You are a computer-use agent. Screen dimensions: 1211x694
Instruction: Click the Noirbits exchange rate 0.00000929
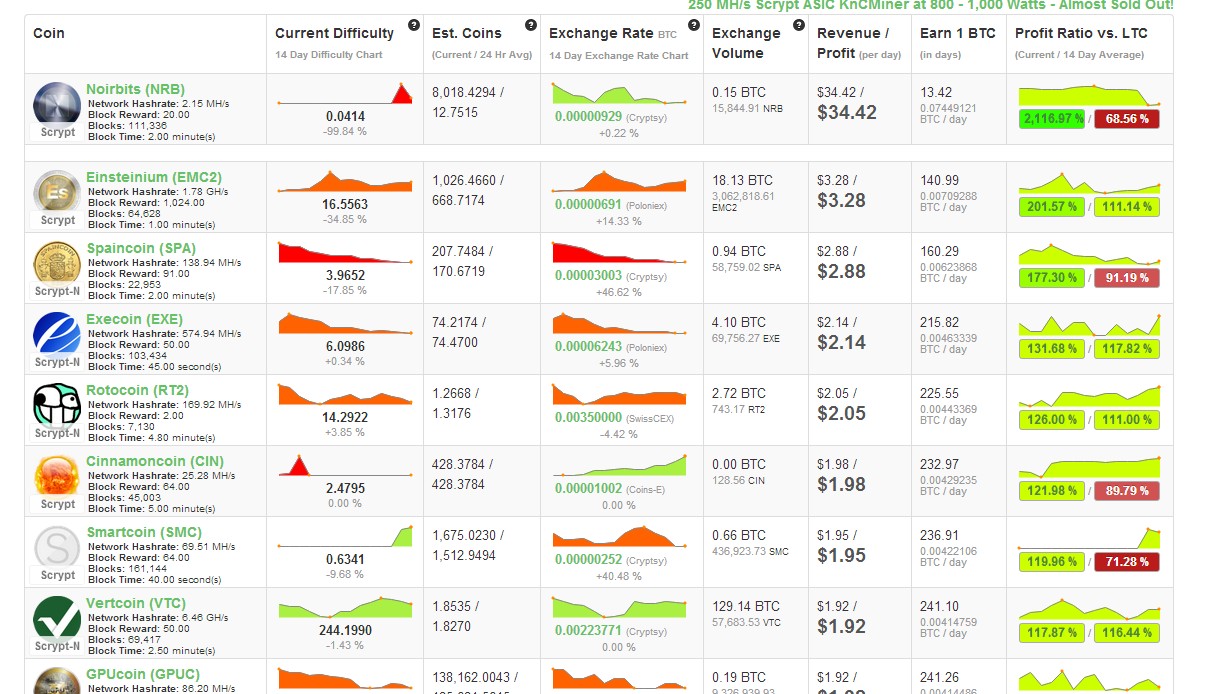tap(589, 117)
